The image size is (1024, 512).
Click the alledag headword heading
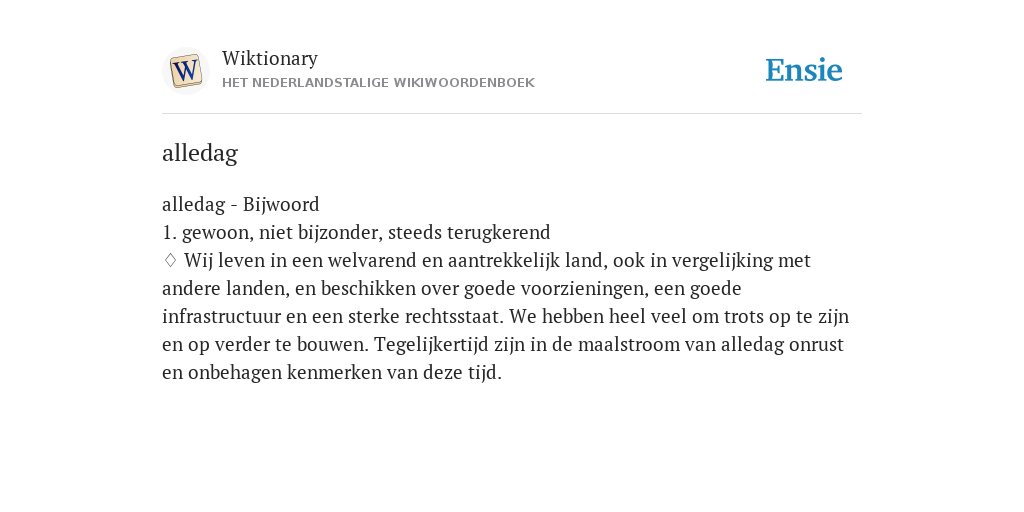pyautogui.click(x=200, y=153)
